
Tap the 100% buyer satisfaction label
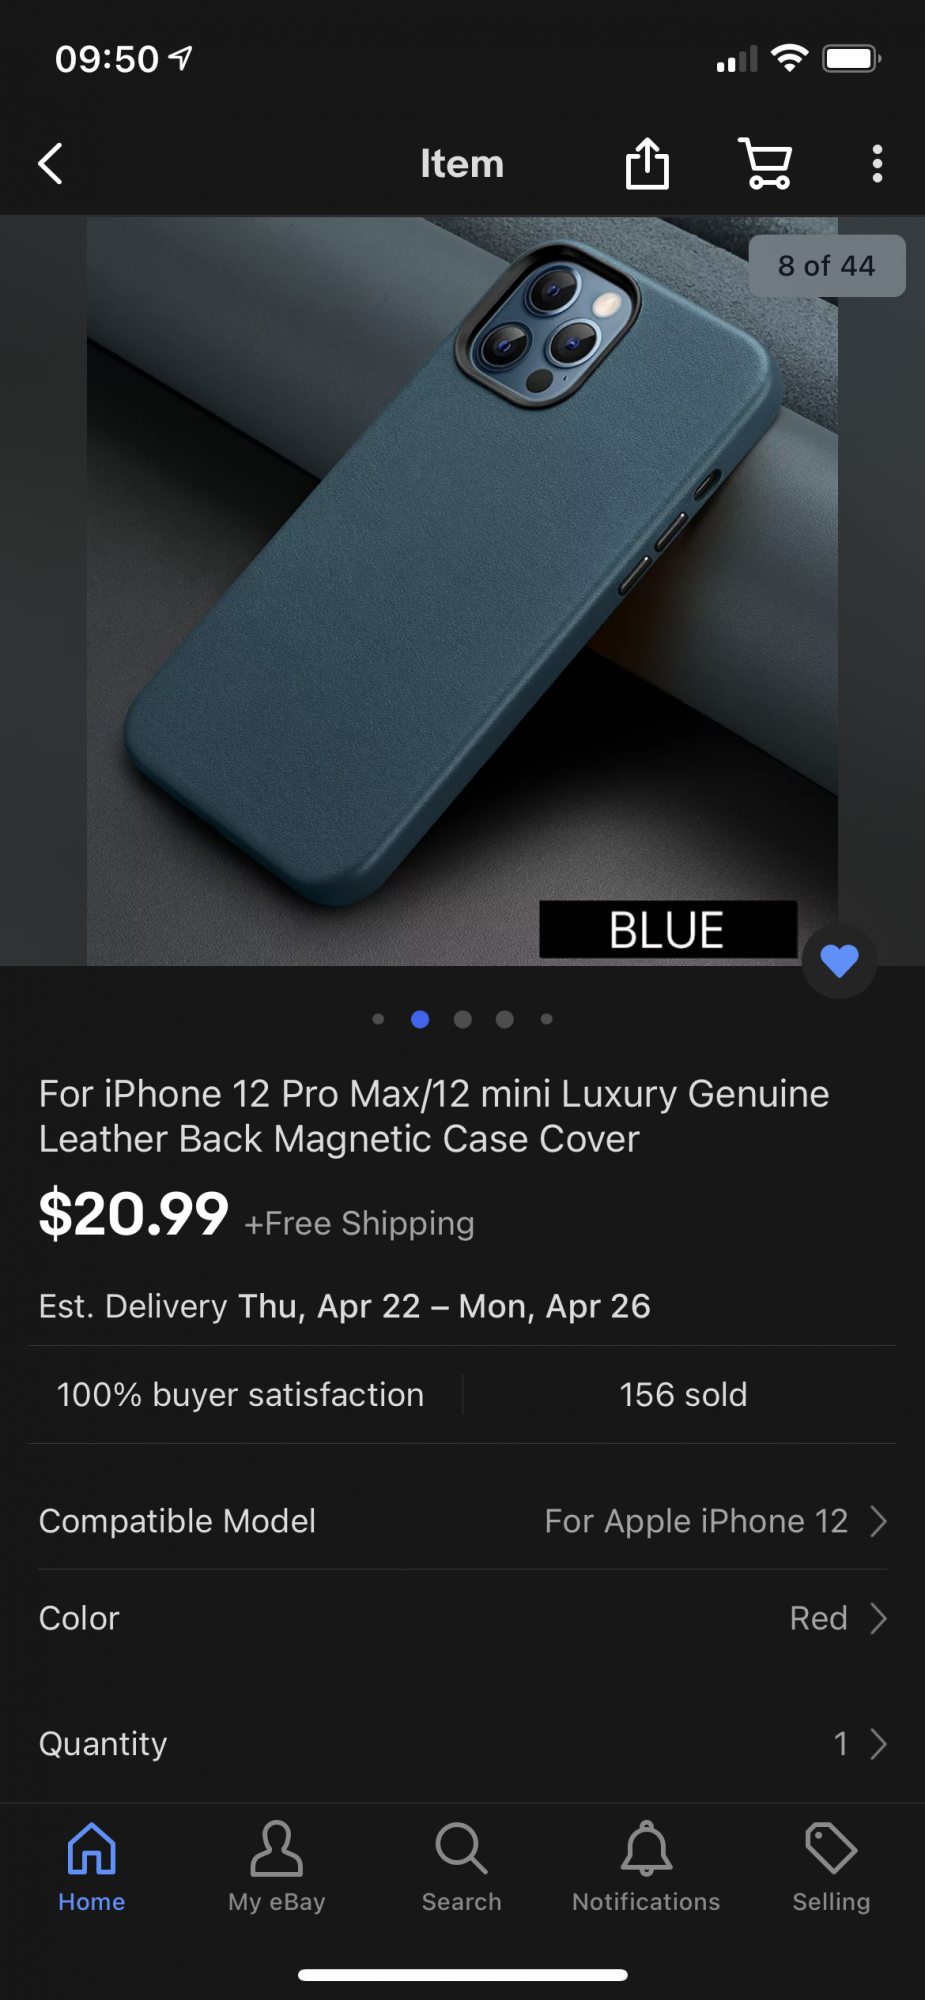[240, 1394]
